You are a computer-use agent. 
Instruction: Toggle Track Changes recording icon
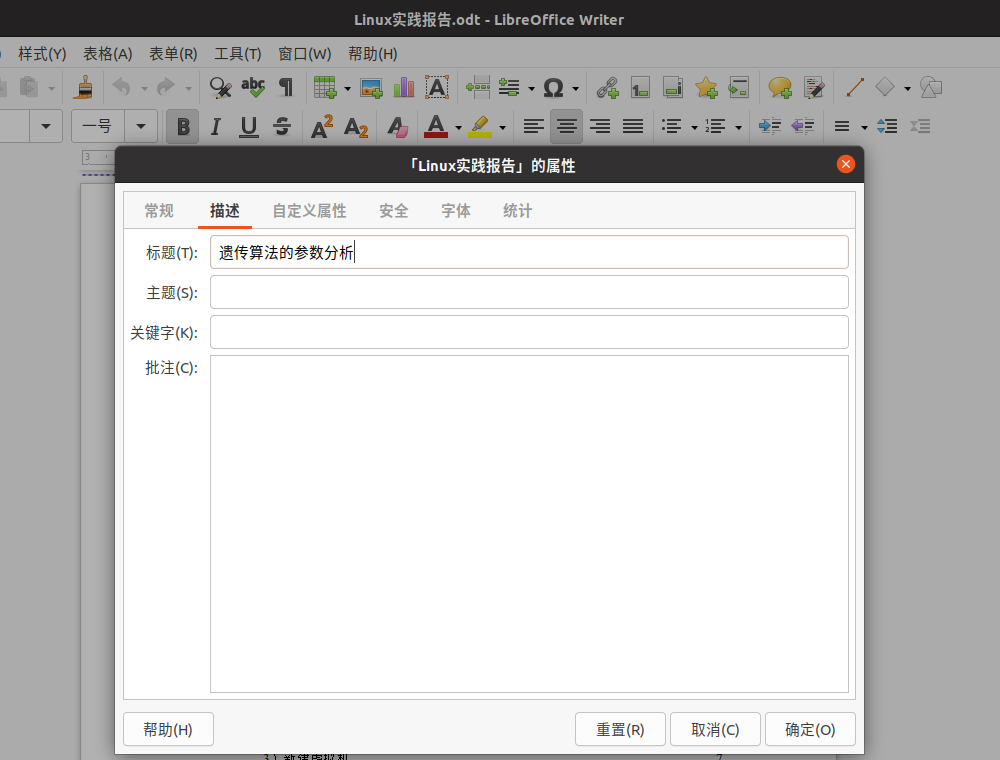[814, 88]
